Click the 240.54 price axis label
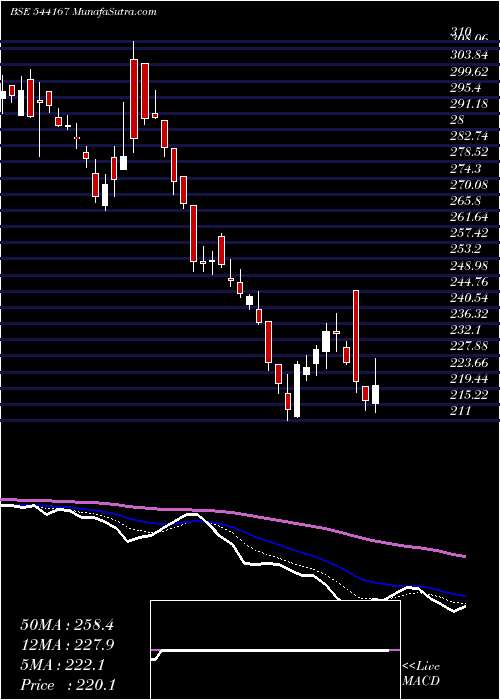The width and height of the screenshot is (500, 700). [469, 298]
